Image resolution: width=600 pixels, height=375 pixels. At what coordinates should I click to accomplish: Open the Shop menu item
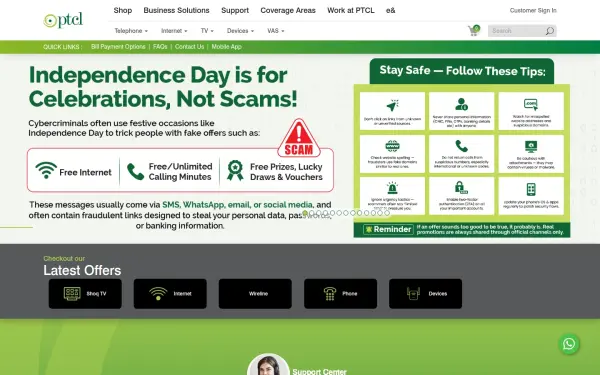click(123, 10)
